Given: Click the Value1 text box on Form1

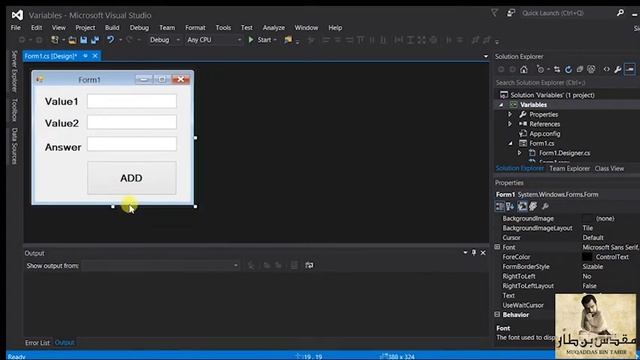Looking at the screenshot, I should tap(132, 101).
